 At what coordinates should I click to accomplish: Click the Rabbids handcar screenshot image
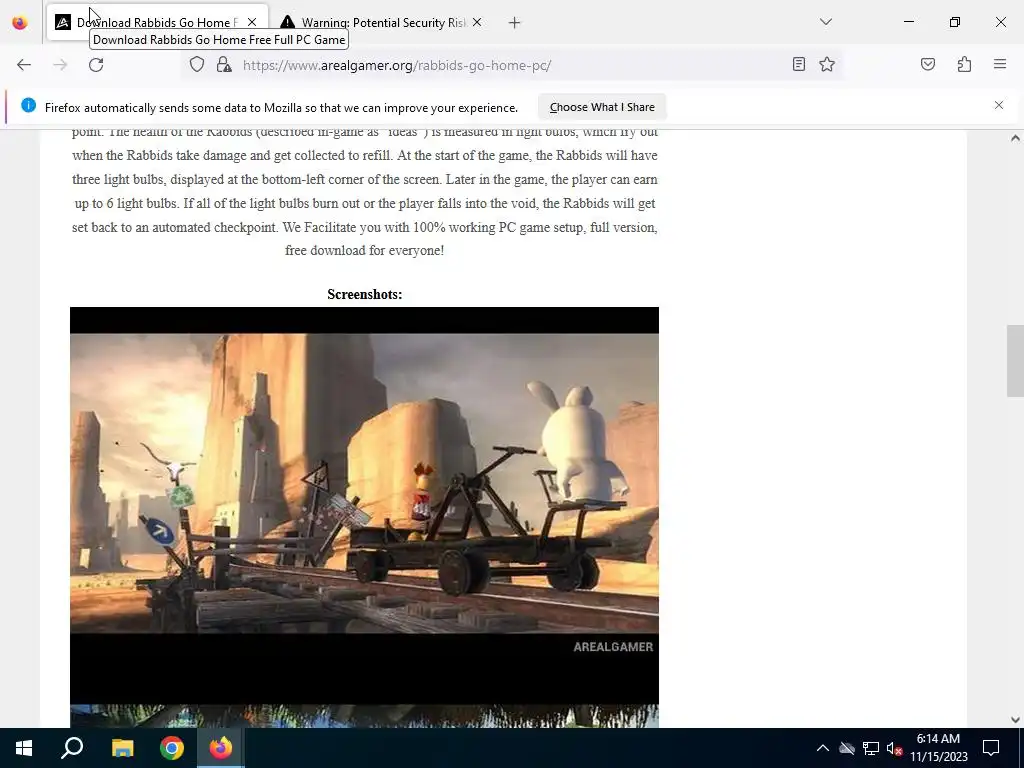point(364,505)
